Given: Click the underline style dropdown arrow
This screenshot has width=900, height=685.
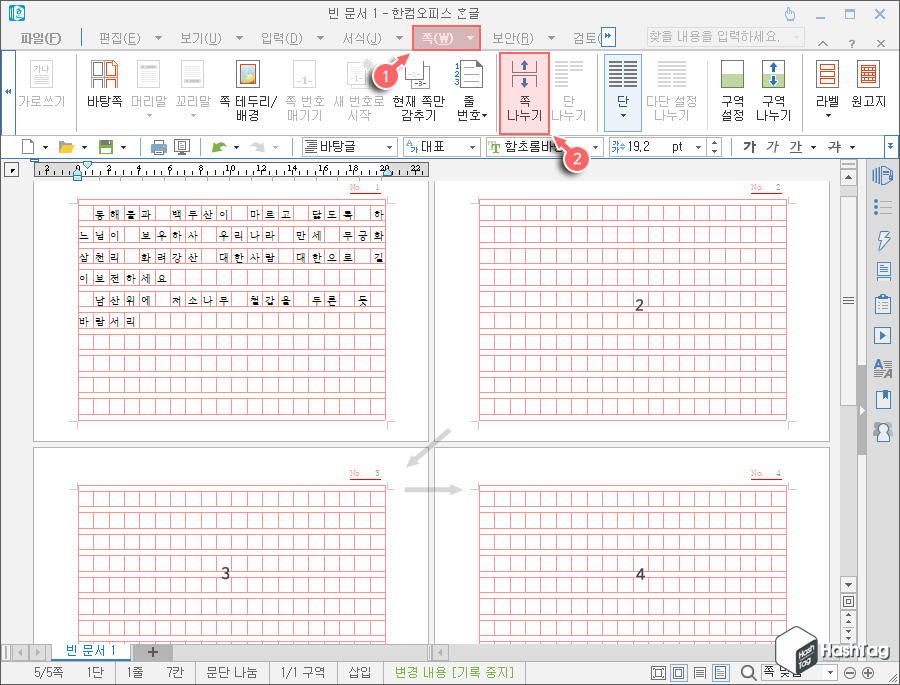Looking at the screenshot, I should point(813,148).
